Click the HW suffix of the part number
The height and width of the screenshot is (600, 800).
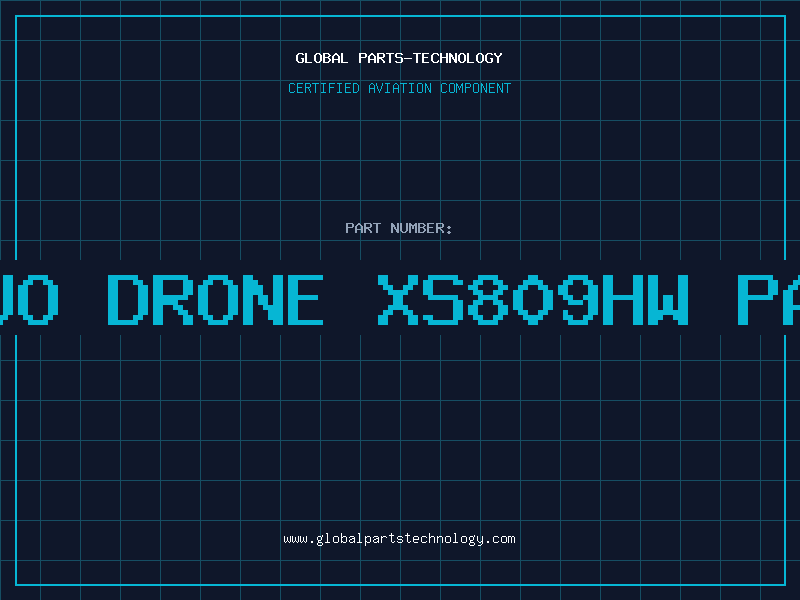coord(646,299)
